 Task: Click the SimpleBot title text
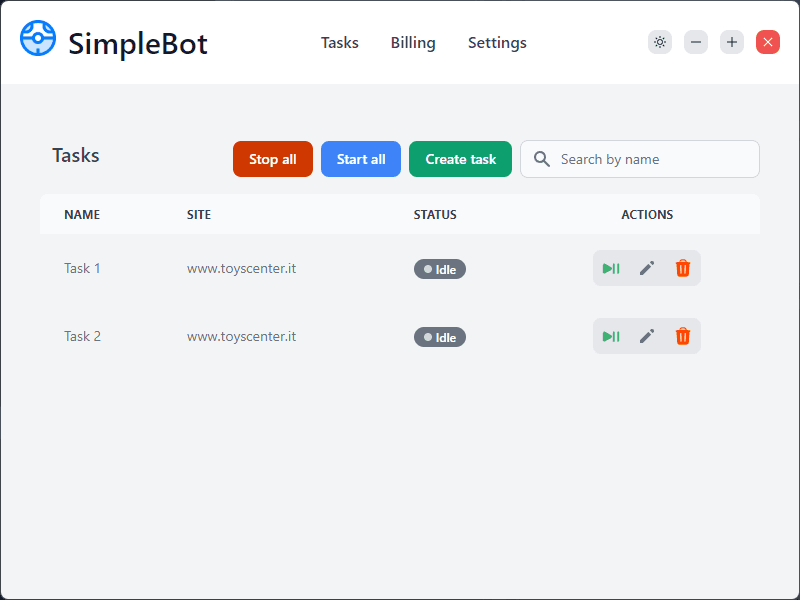point(138,43)
